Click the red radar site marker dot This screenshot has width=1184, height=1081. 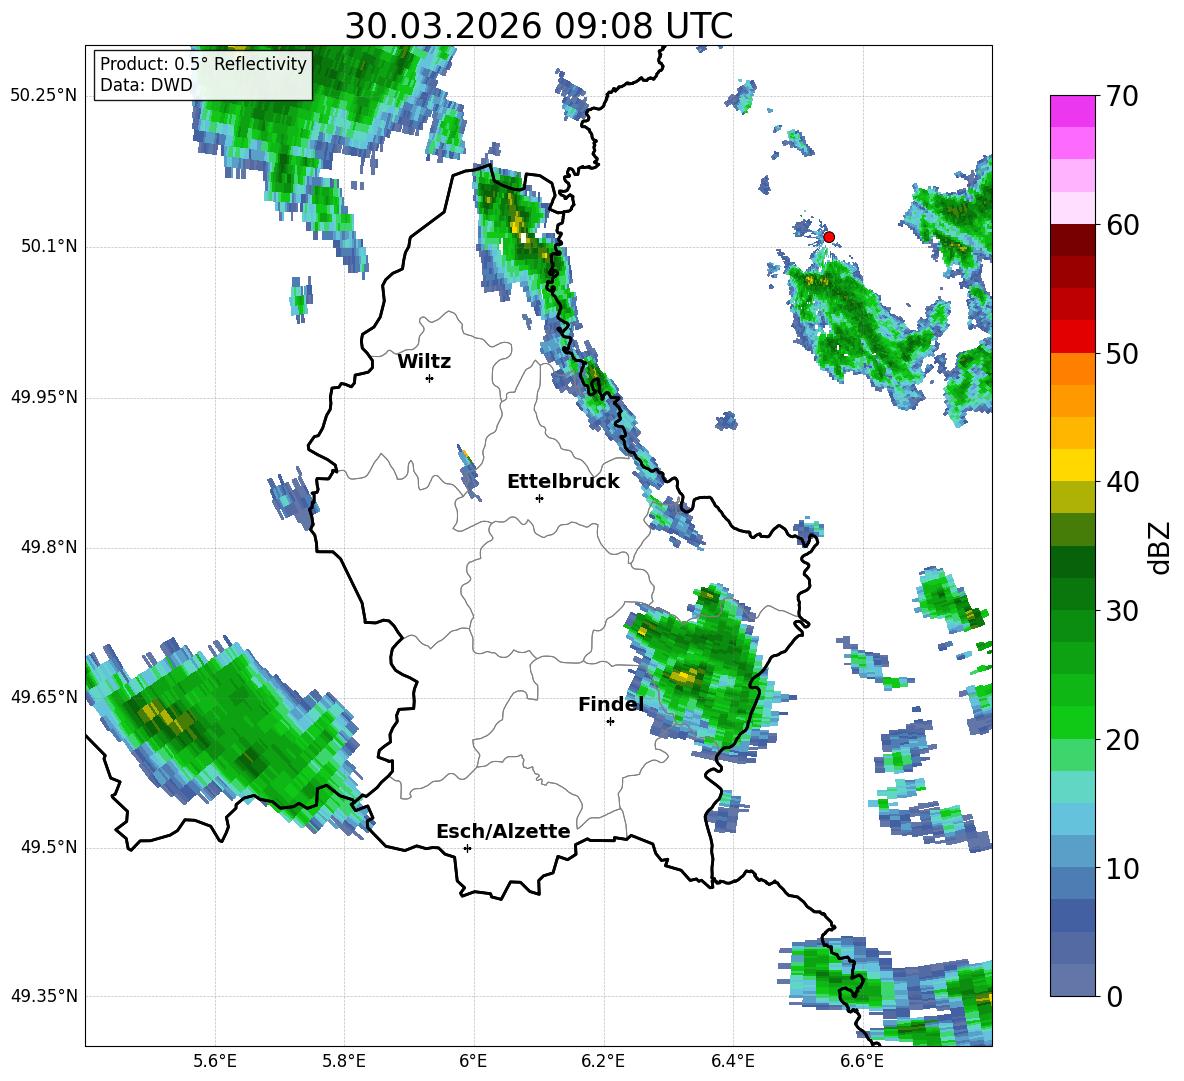tap(828, 237)
